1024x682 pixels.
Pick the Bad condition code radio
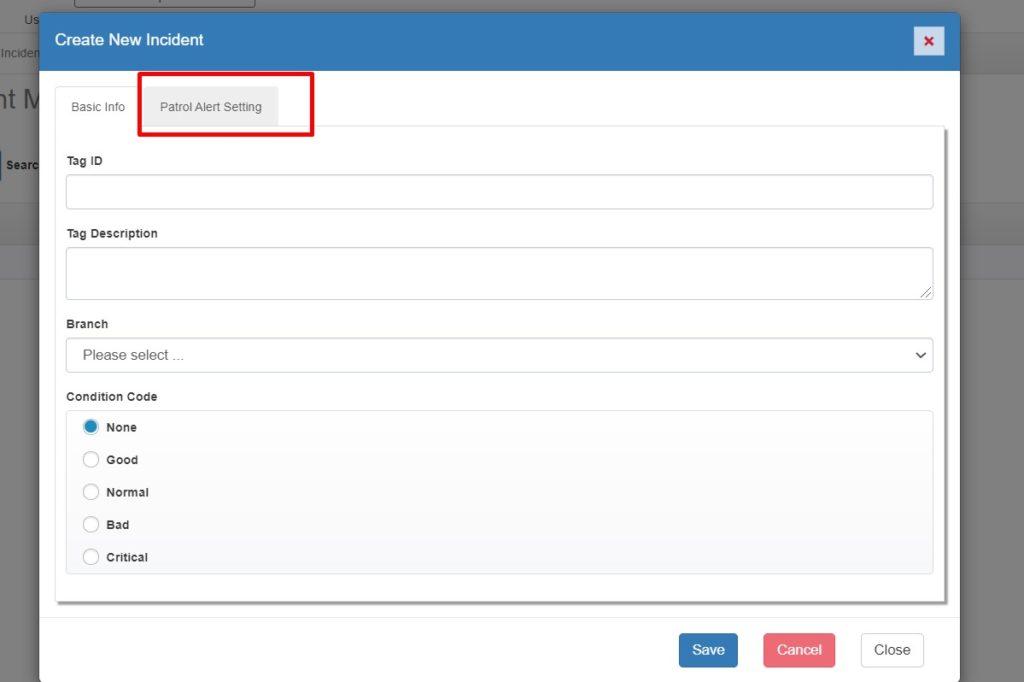[91, 525]
